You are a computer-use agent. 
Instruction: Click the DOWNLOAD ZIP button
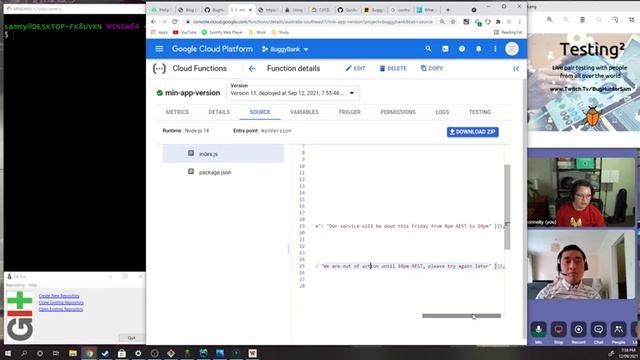473,132
